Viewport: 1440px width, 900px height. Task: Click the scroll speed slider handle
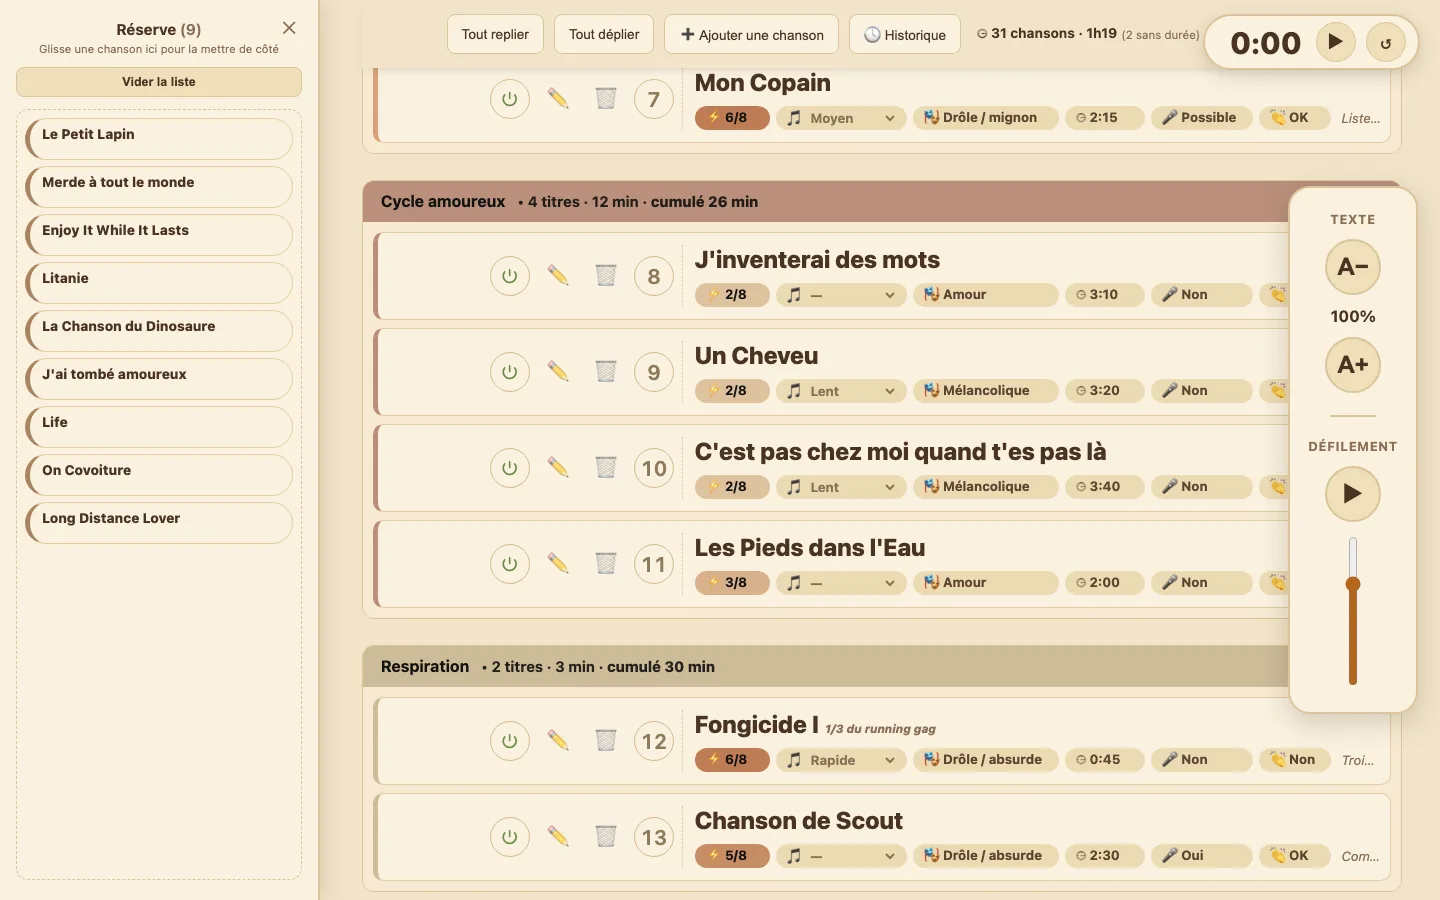pos(1353,584)
